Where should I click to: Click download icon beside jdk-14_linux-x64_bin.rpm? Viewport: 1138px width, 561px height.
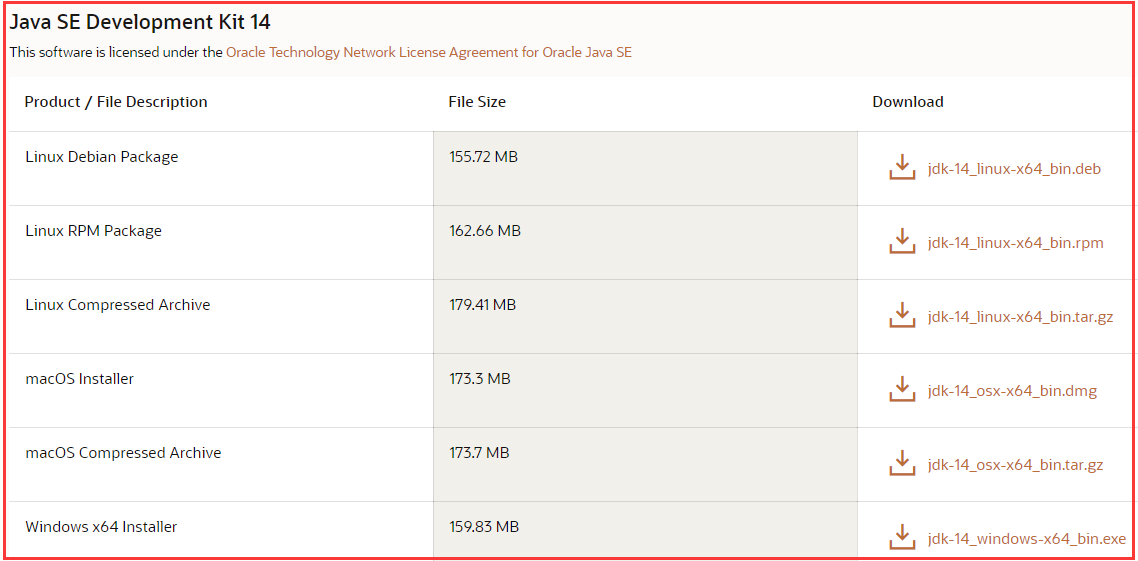(902, 241)
